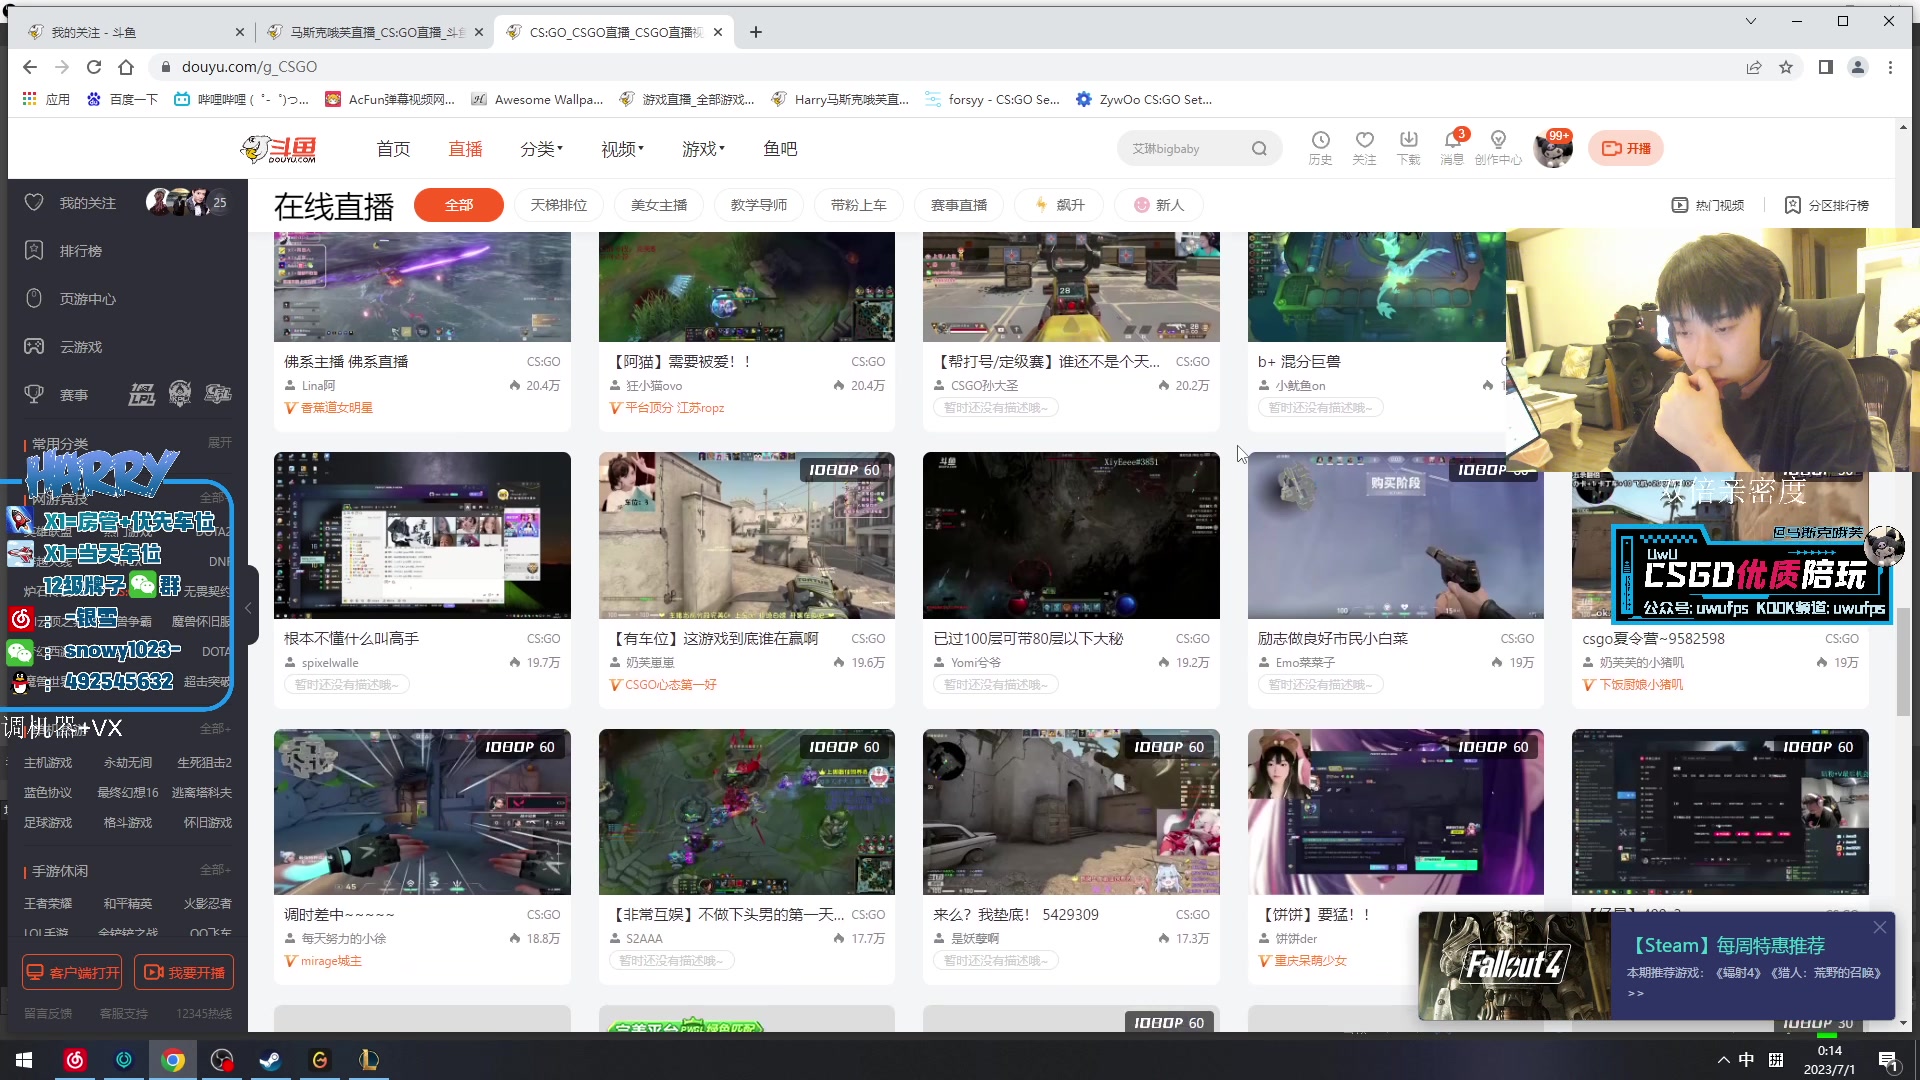
Task: Go to 首页 in the top navigation
Action: click(393, 149)
